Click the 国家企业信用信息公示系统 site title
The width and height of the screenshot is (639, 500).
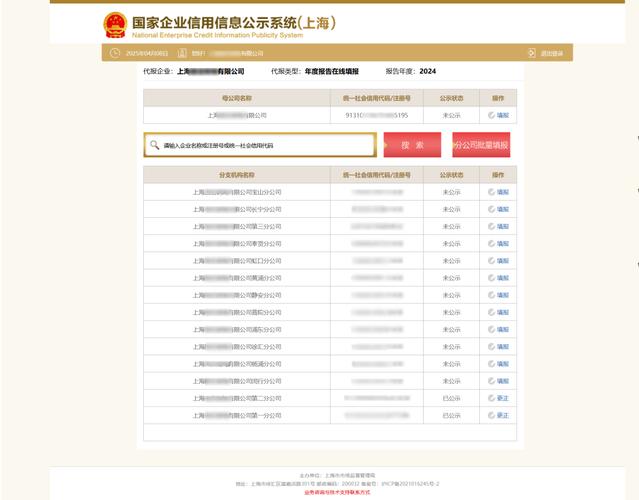coord(234,23)
